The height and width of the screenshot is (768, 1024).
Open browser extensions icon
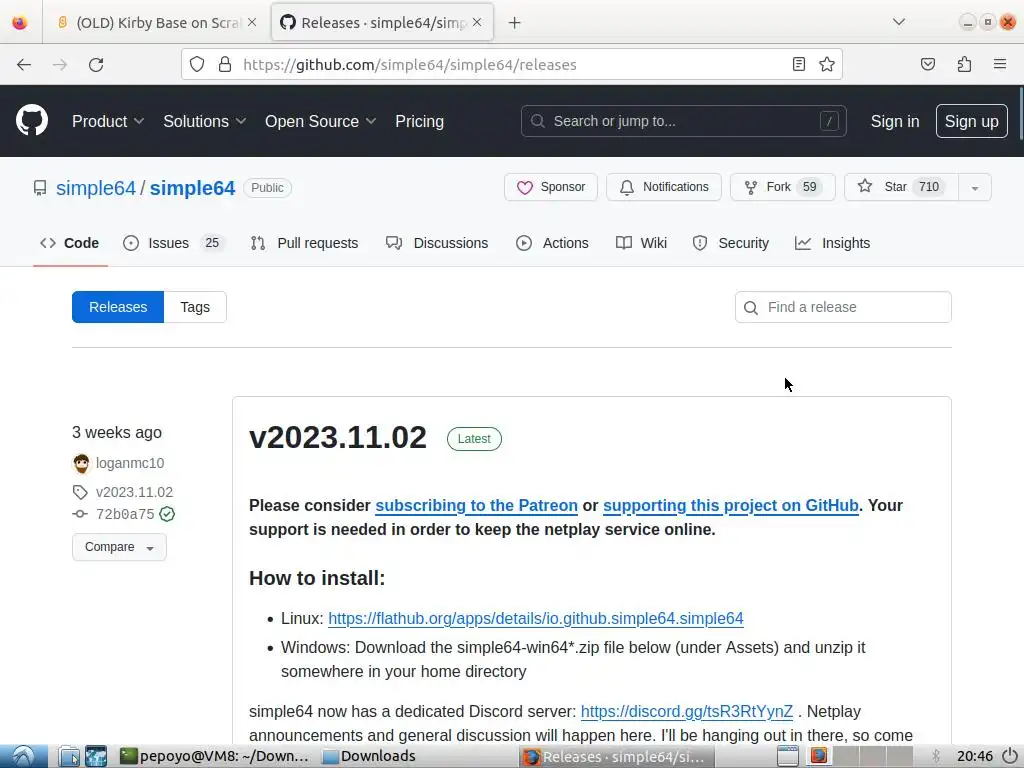tap(964, 64)
